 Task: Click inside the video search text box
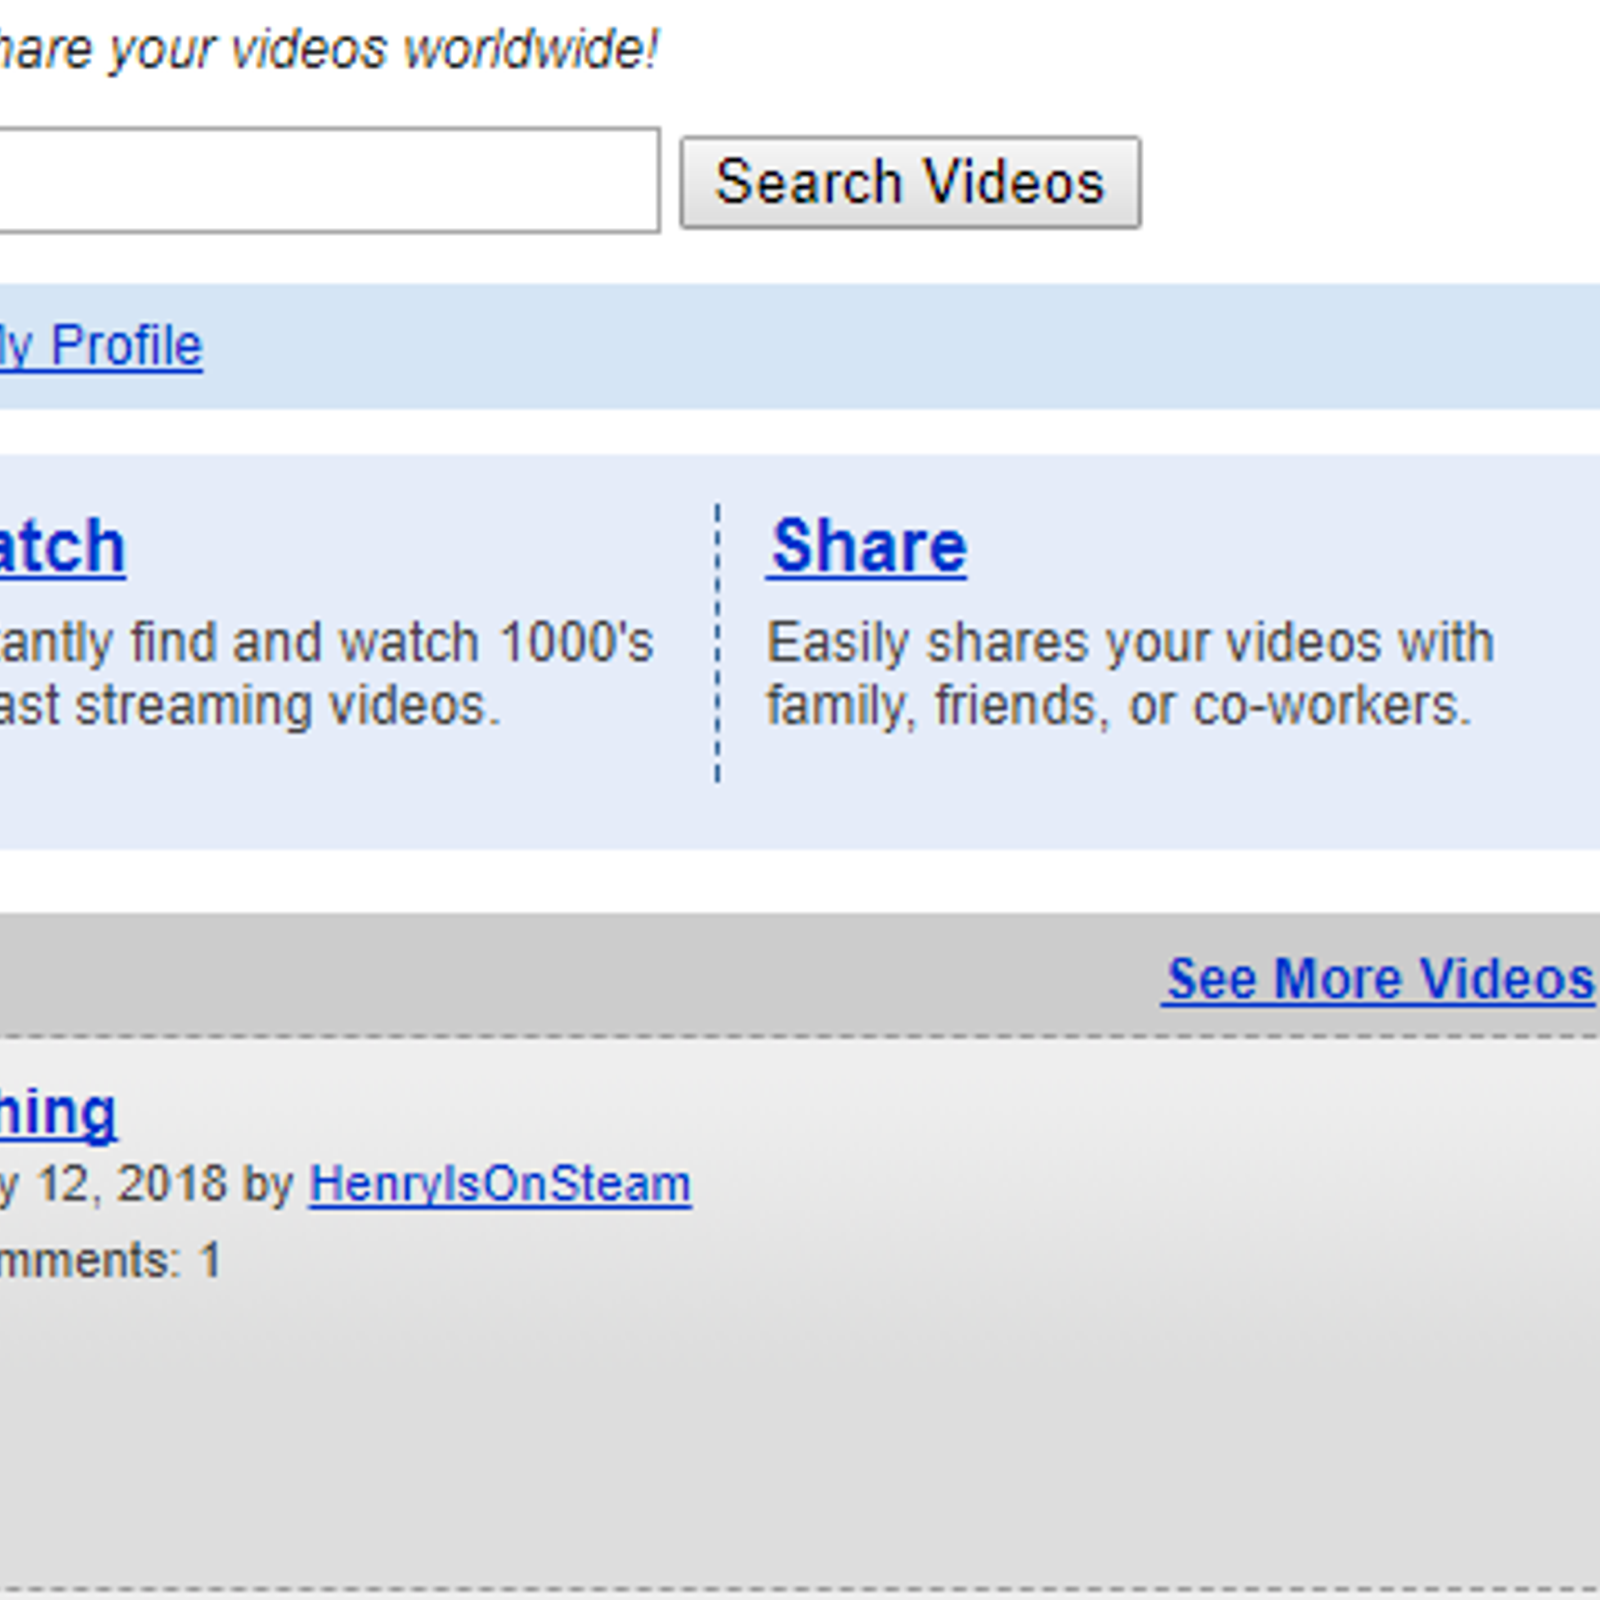(x=320, y=180)
